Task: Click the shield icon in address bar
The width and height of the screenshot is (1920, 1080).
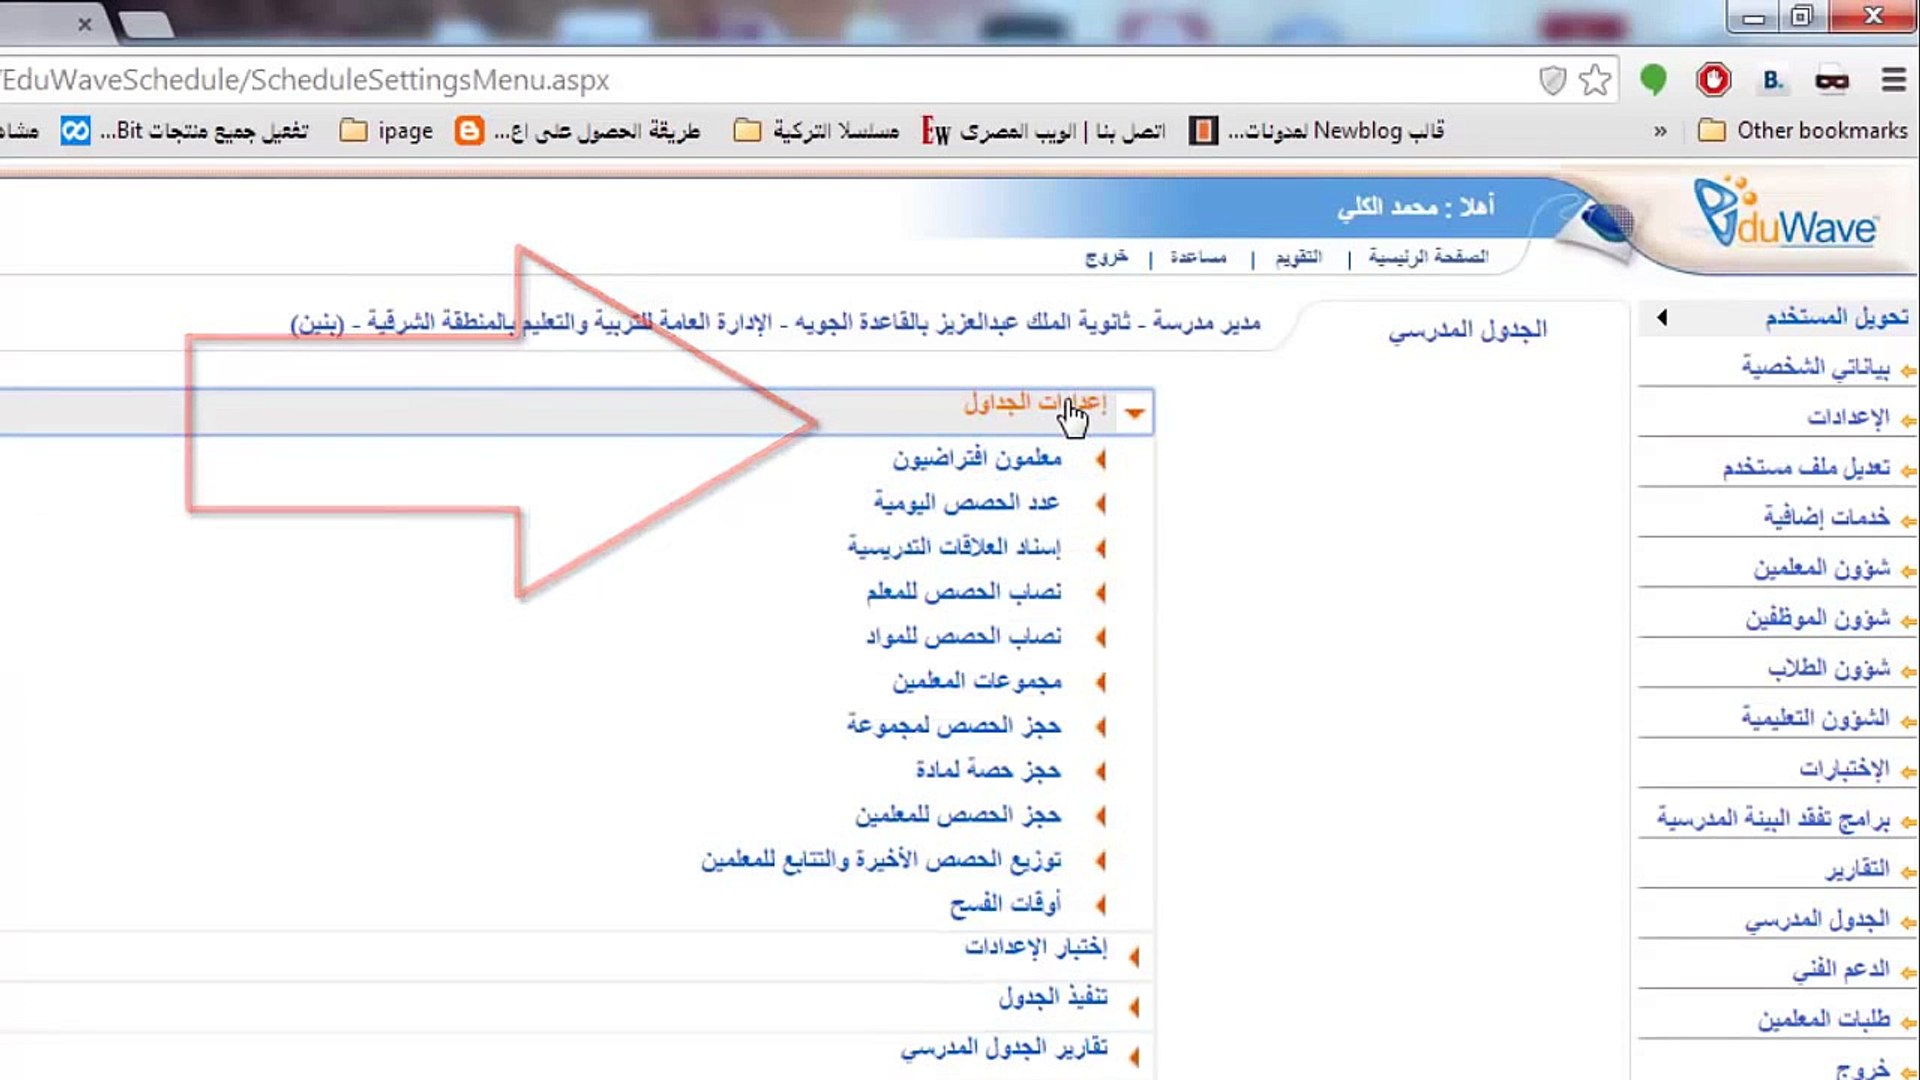Action: tap(1552, 80)
